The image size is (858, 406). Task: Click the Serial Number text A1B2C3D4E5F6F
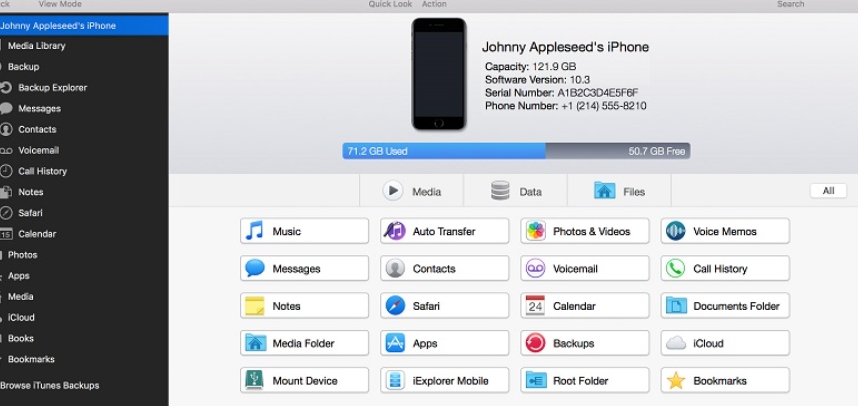[x=598, y=92]
